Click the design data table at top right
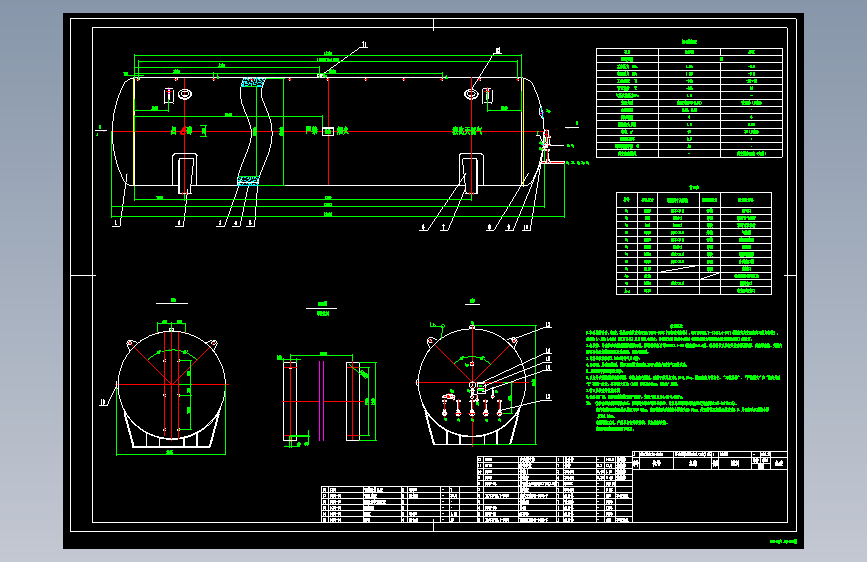 pyautogui.click(x=689, y=103)
